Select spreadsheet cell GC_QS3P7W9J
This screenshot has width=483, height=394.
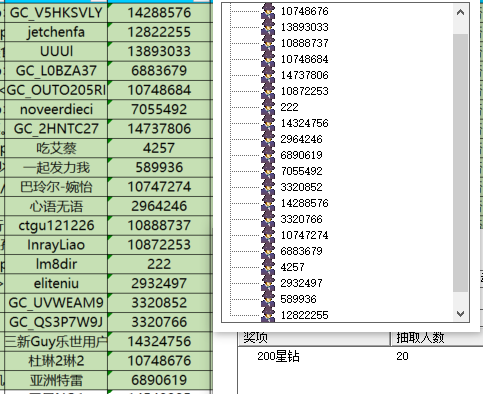click(x=56, y=322)
